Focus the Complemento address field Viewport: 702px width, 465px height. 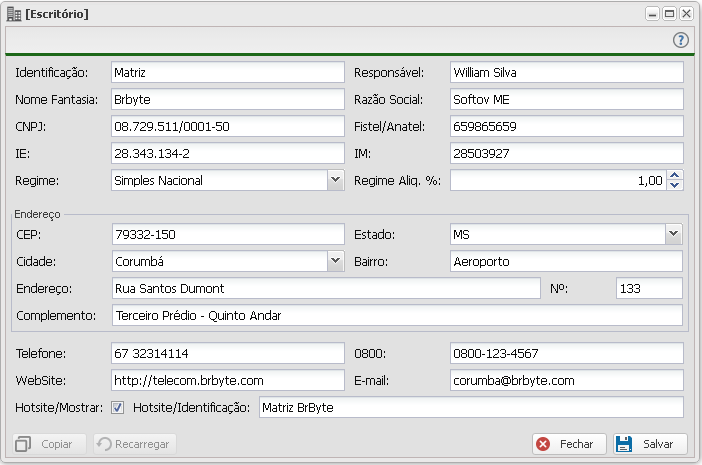point(396,316)
